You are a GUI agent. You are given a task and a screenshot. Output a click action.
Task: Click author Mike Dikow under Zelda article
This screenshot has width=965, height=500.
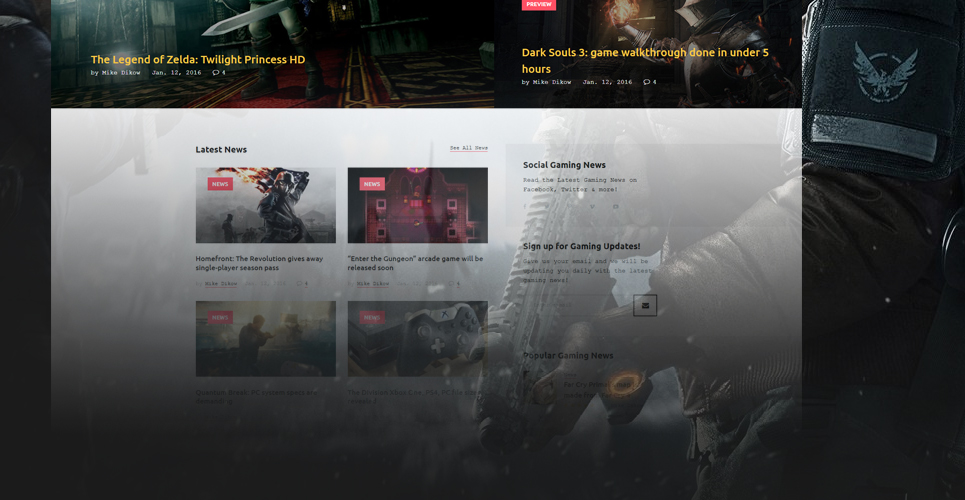pyautogui.click(x=121, y=73)
